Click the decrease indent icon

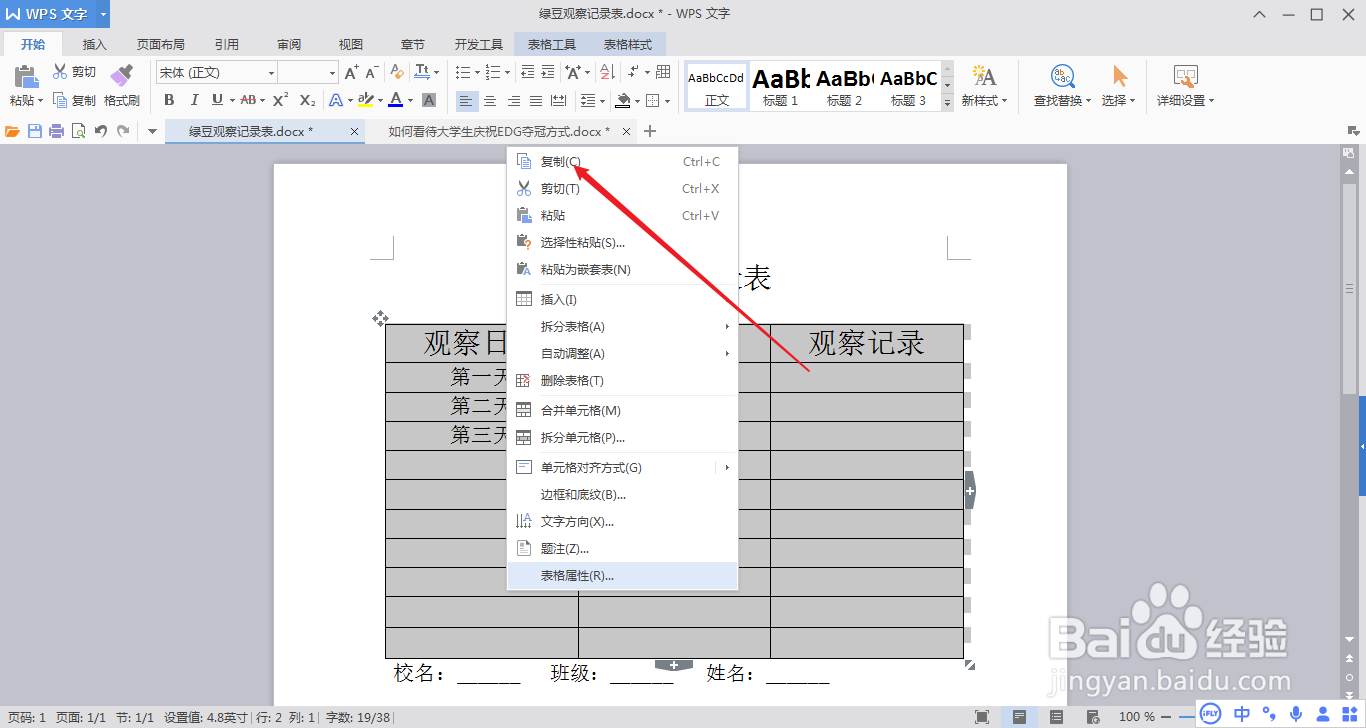(528, 72)
